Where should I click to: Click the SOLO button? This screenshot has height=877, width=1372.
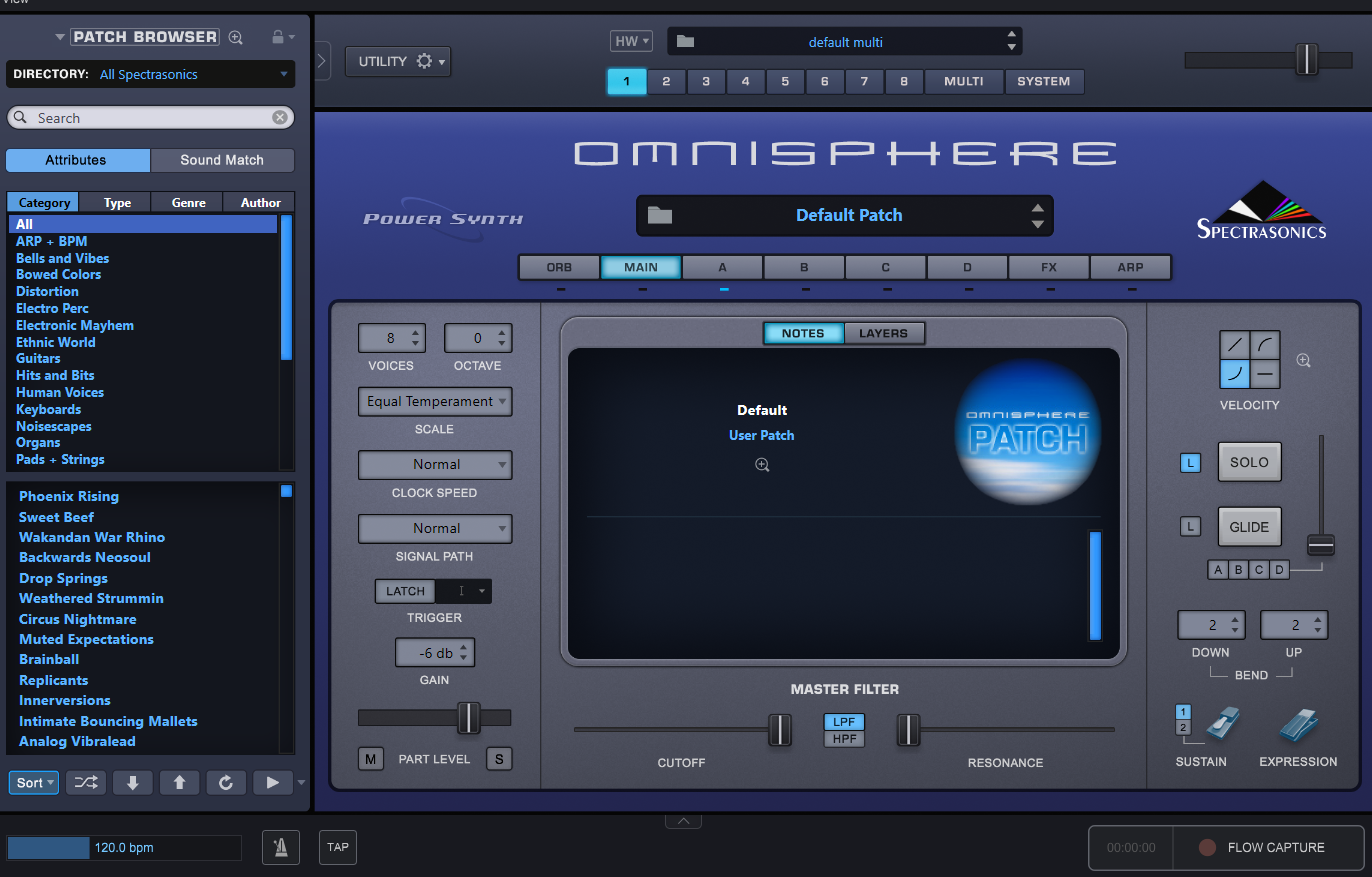click(1249, 463)
